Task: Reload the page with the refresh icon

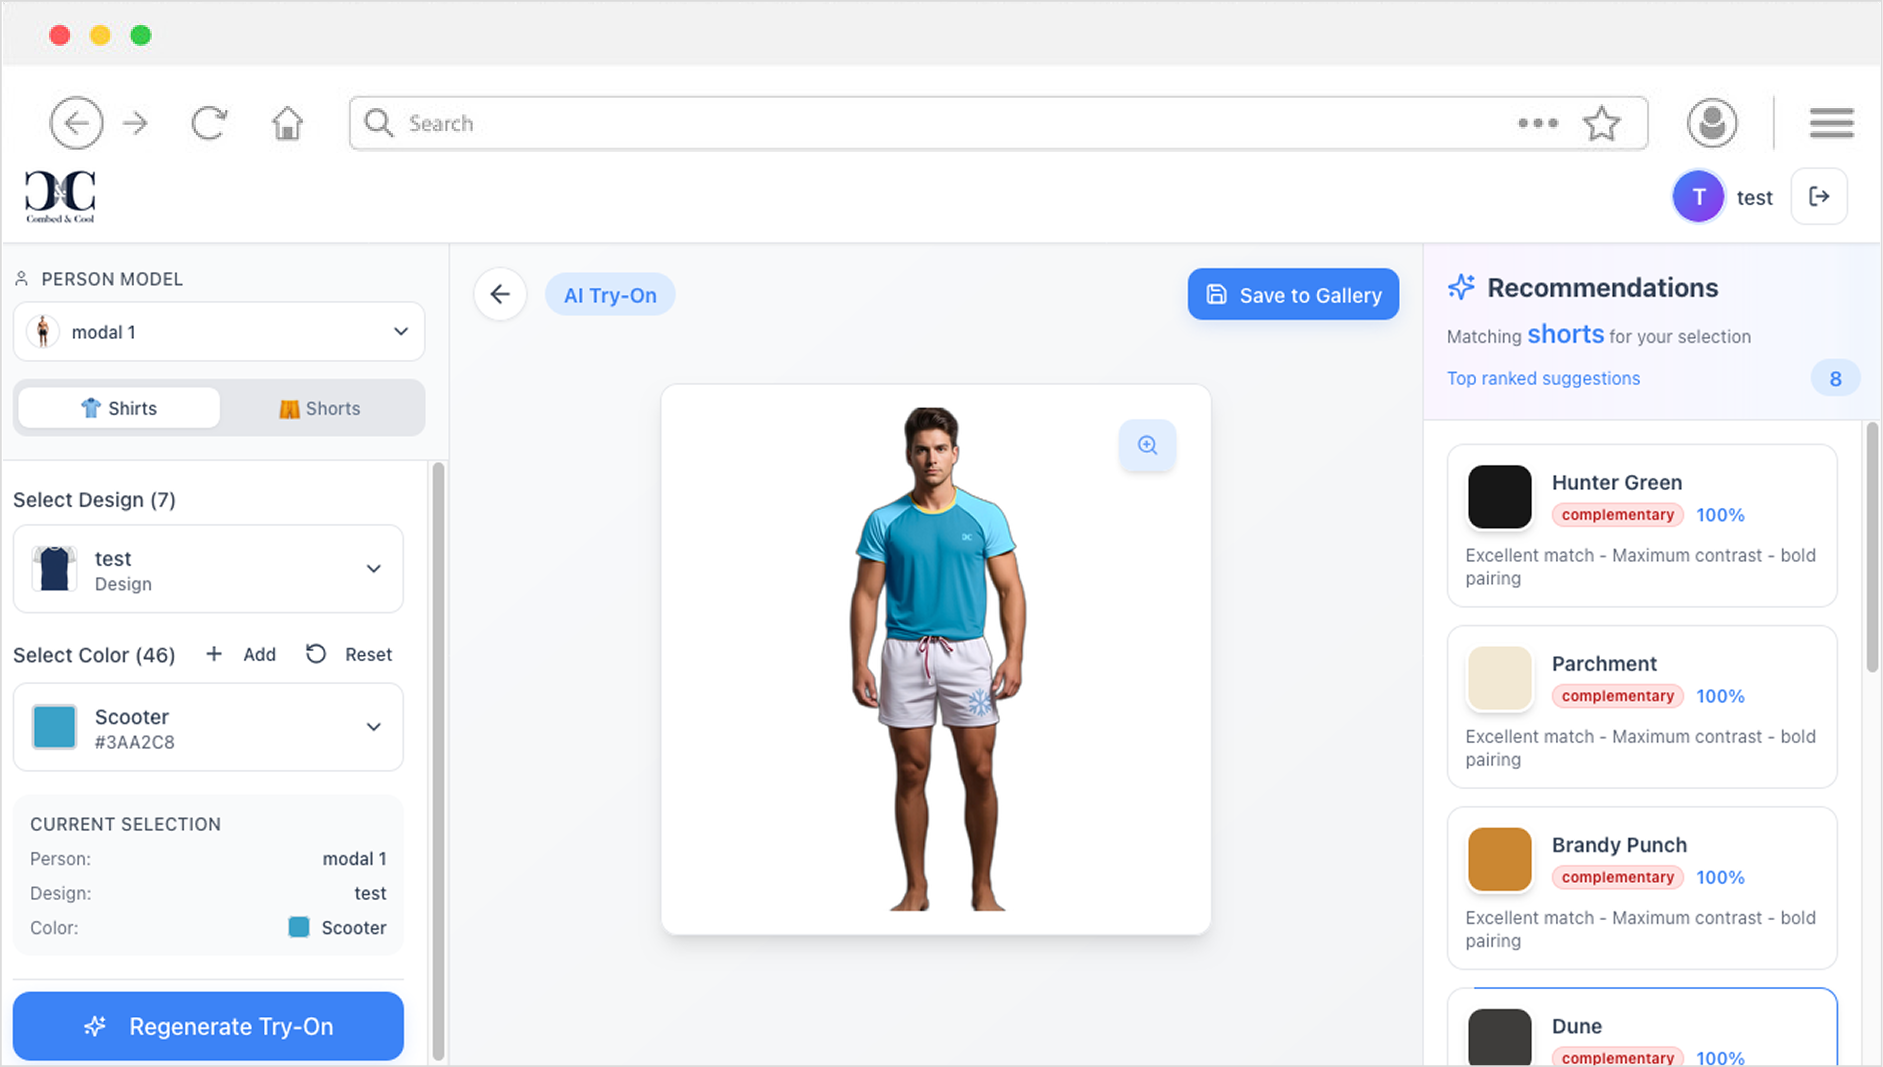Action: [209, 123]
